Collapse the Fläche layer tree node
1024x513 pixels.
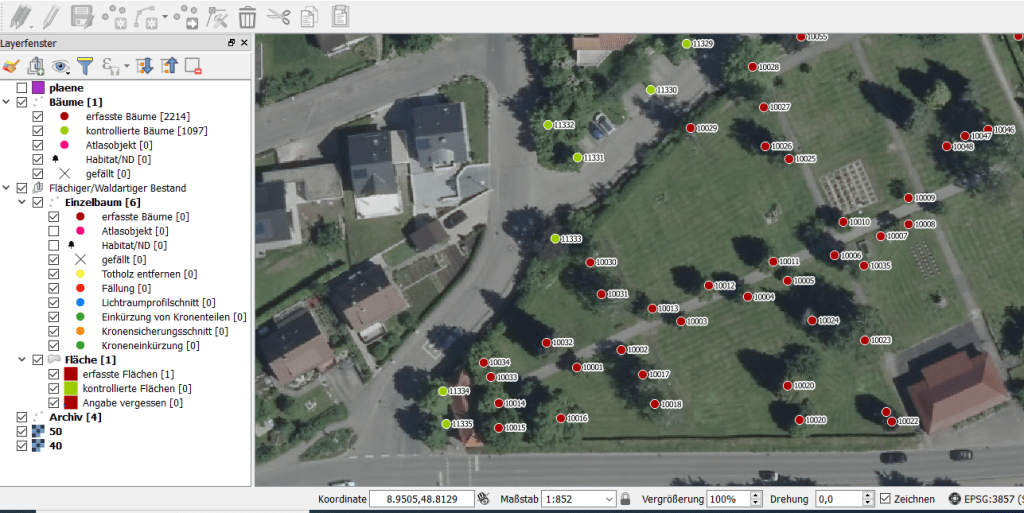tap(22, 359)
